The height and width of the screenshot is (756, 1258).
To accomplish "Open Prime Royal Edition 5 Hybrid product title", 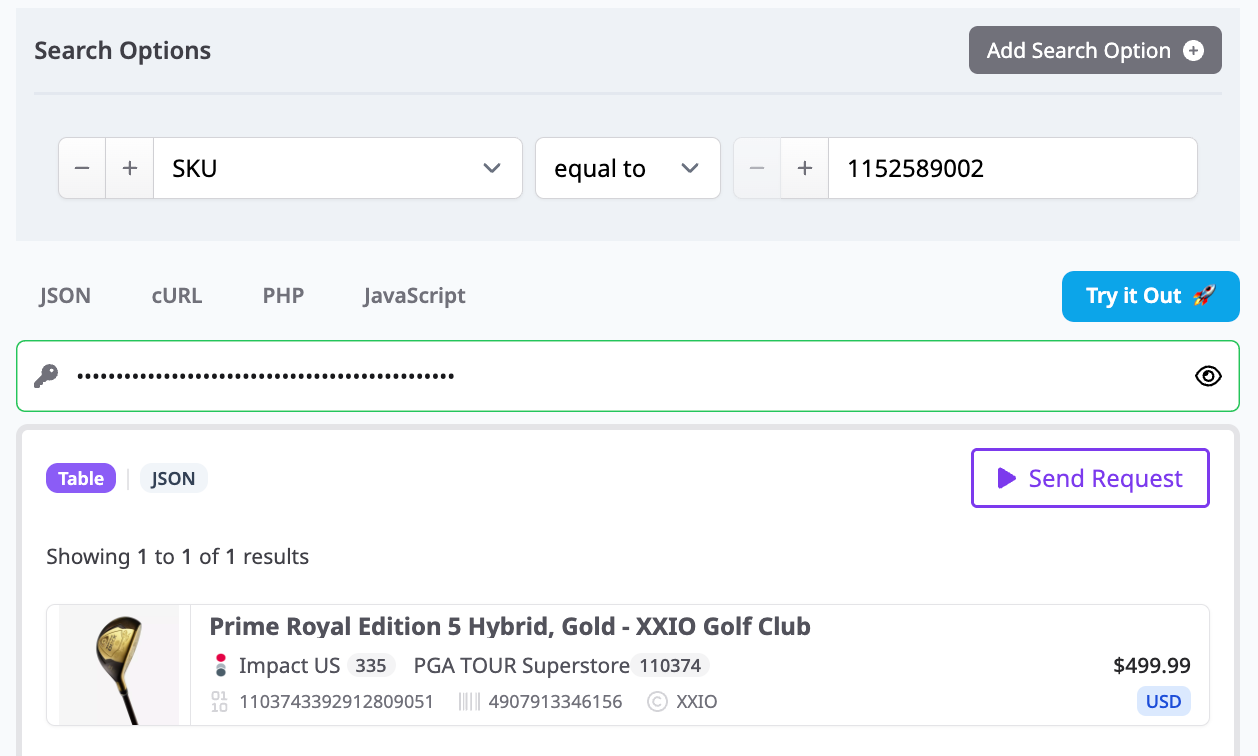I will point(510,627).
